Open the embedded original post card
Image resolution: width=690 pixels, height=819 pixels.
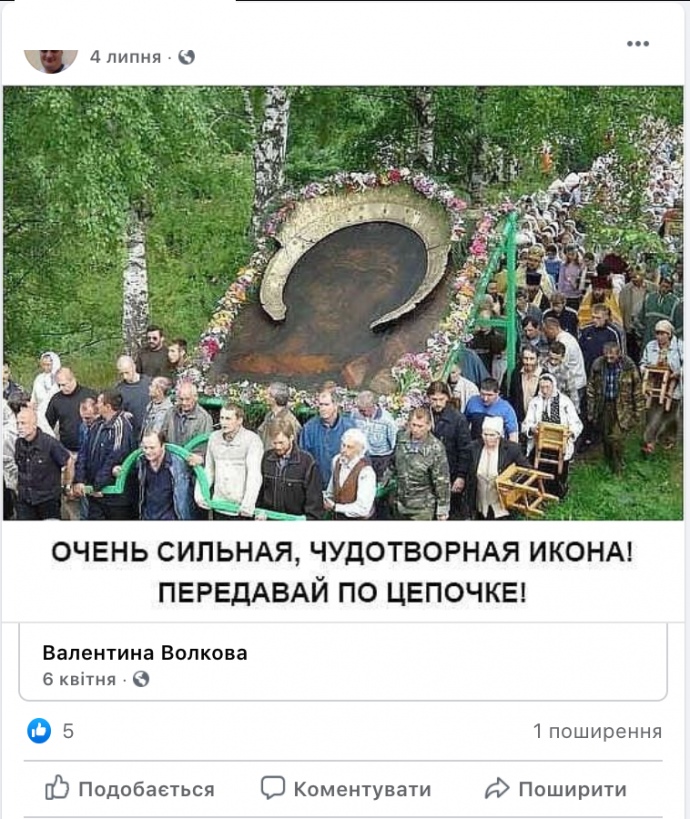click(x=343, y=662)
